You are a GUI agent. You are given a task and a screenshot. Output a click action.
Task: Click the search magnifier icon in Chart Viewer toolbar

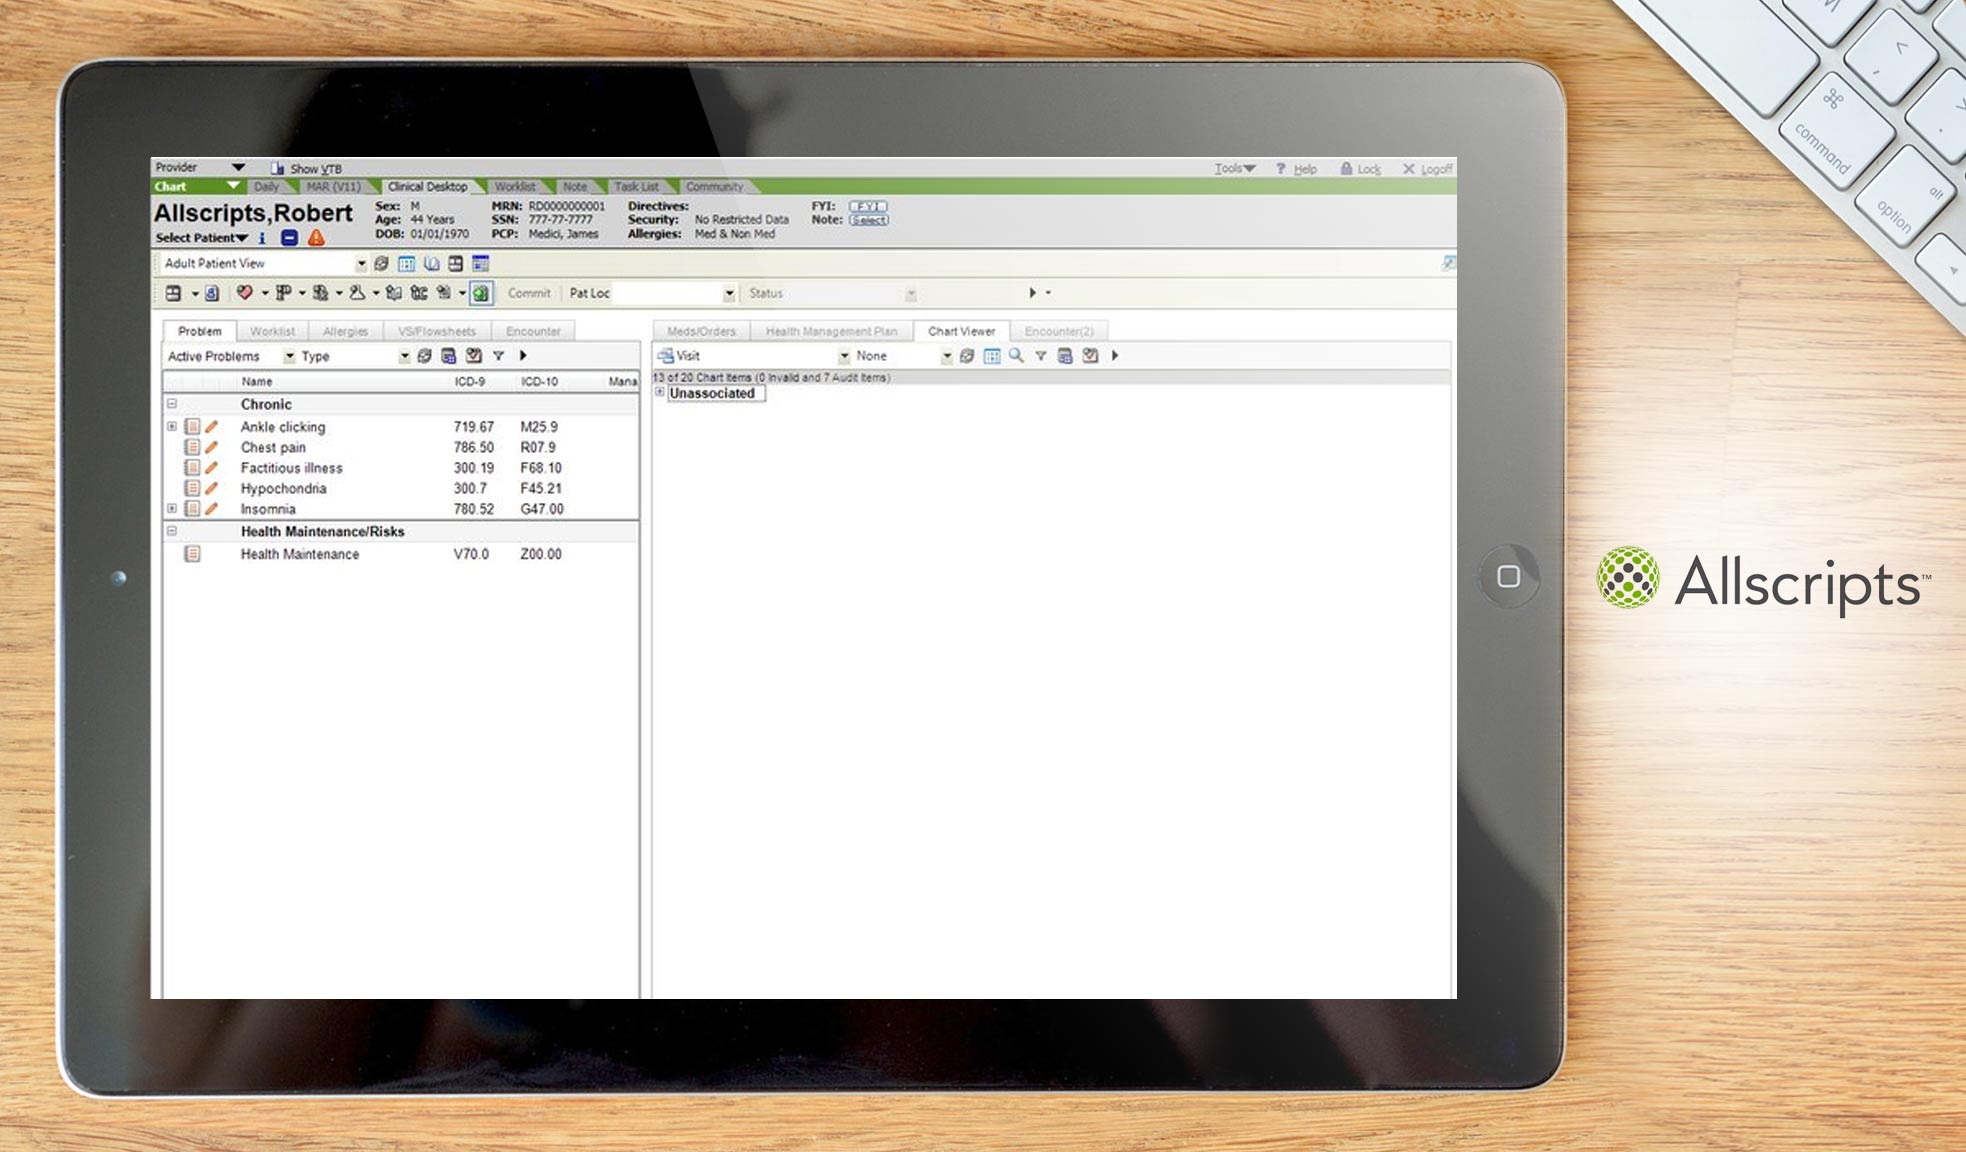(x=1015, y=356)
